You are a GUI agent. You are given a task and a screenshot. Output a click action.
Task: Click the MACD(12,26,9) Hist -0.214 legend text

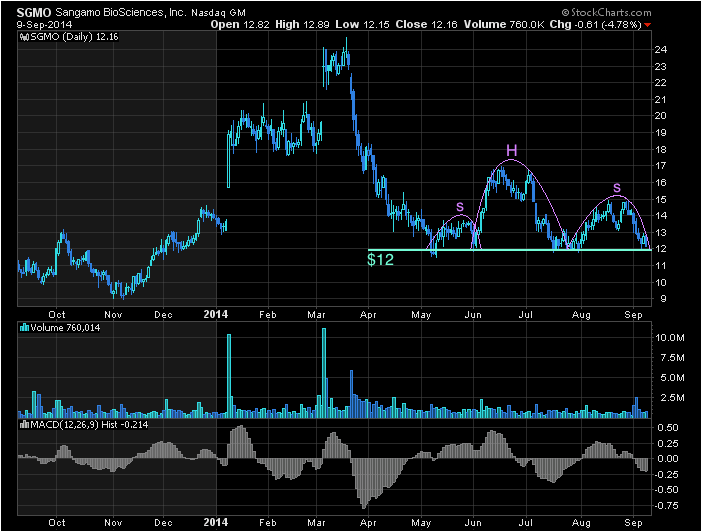89,425
